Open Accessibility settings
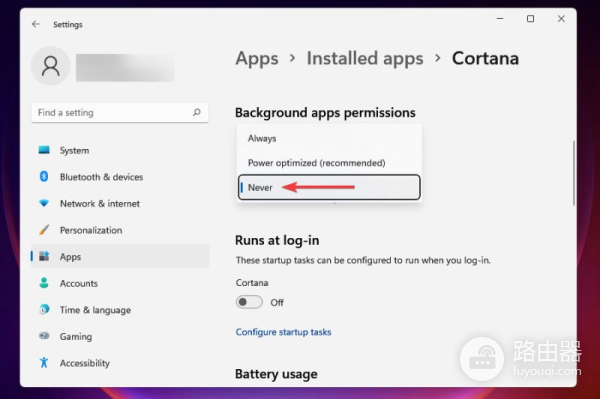This screenshot has height=399, width=600. (120, 363)
